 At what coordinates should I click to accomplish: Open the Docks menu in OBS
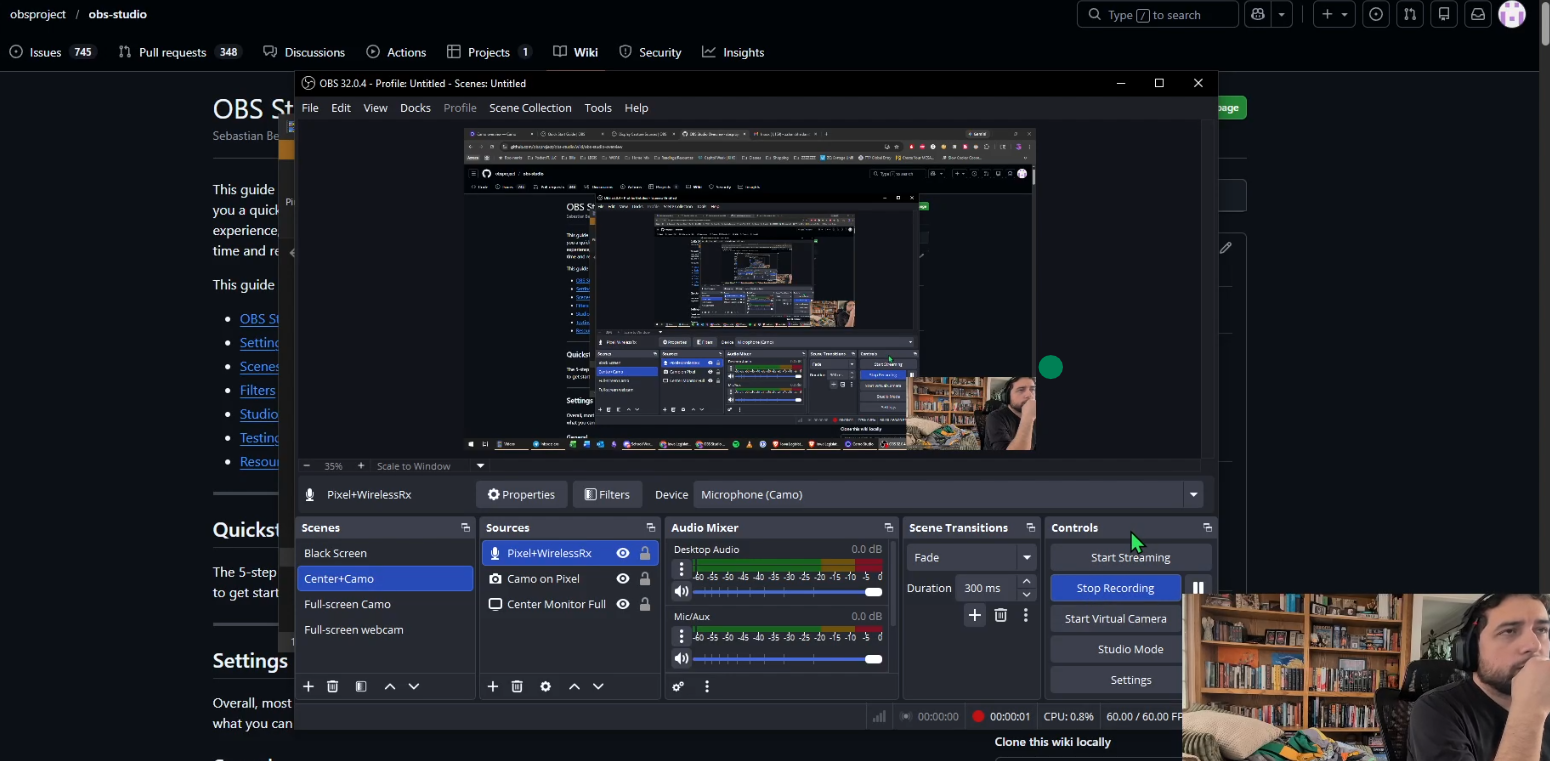tap(415, 108)
